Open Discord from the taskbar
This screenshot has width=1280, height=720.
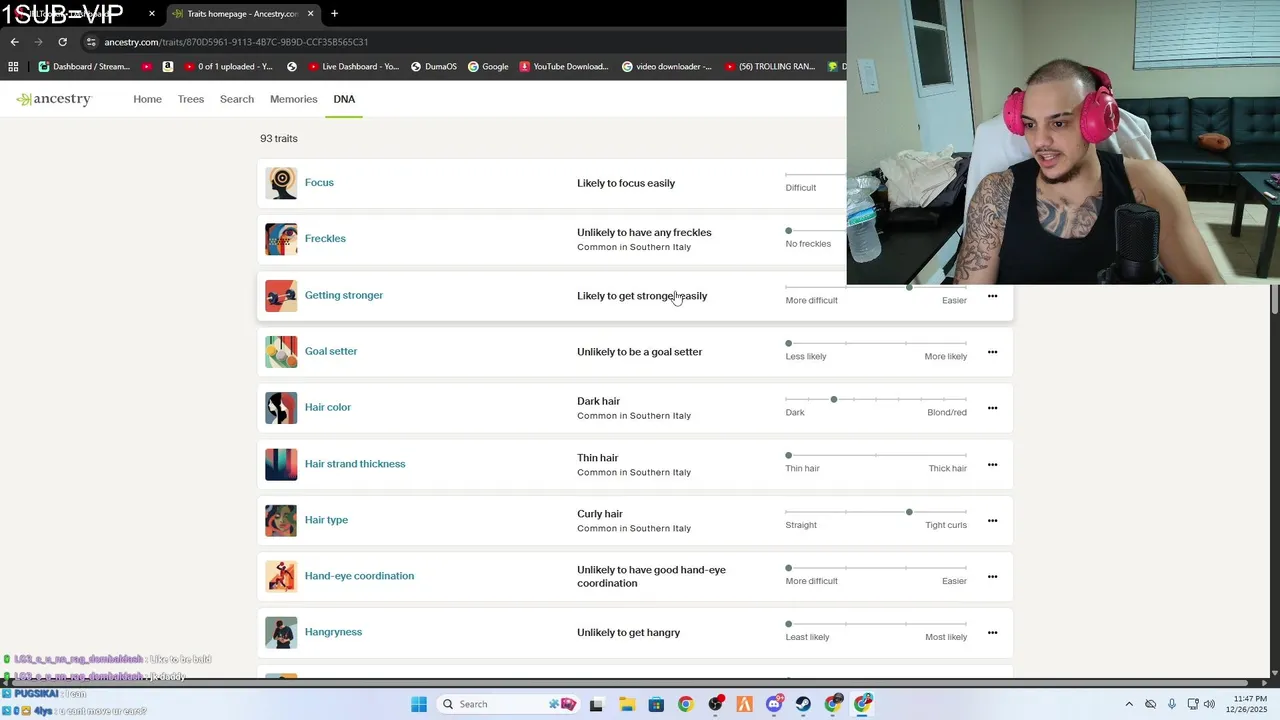(774, 704)
